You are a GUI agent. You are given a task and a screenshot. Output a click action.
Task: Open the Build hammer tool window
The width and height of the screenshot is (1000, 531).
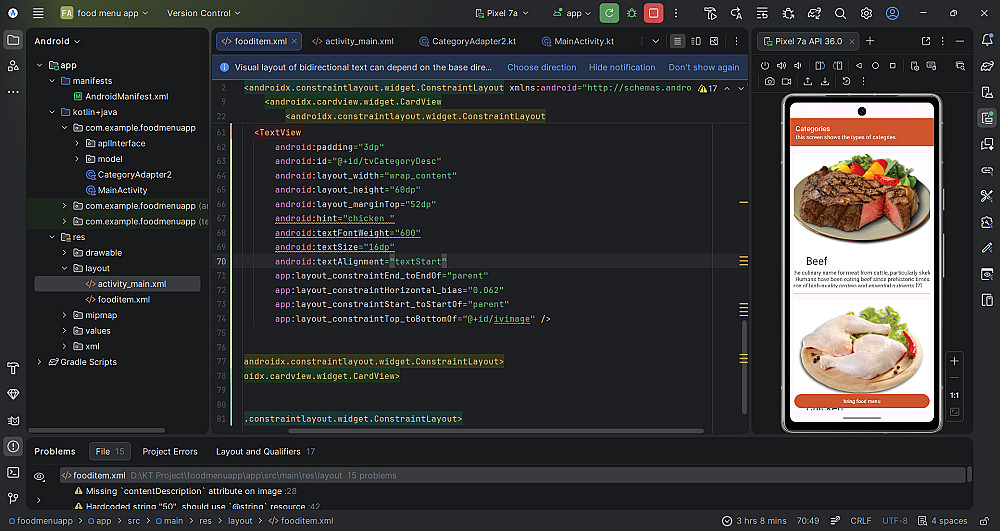click(13, 368)
